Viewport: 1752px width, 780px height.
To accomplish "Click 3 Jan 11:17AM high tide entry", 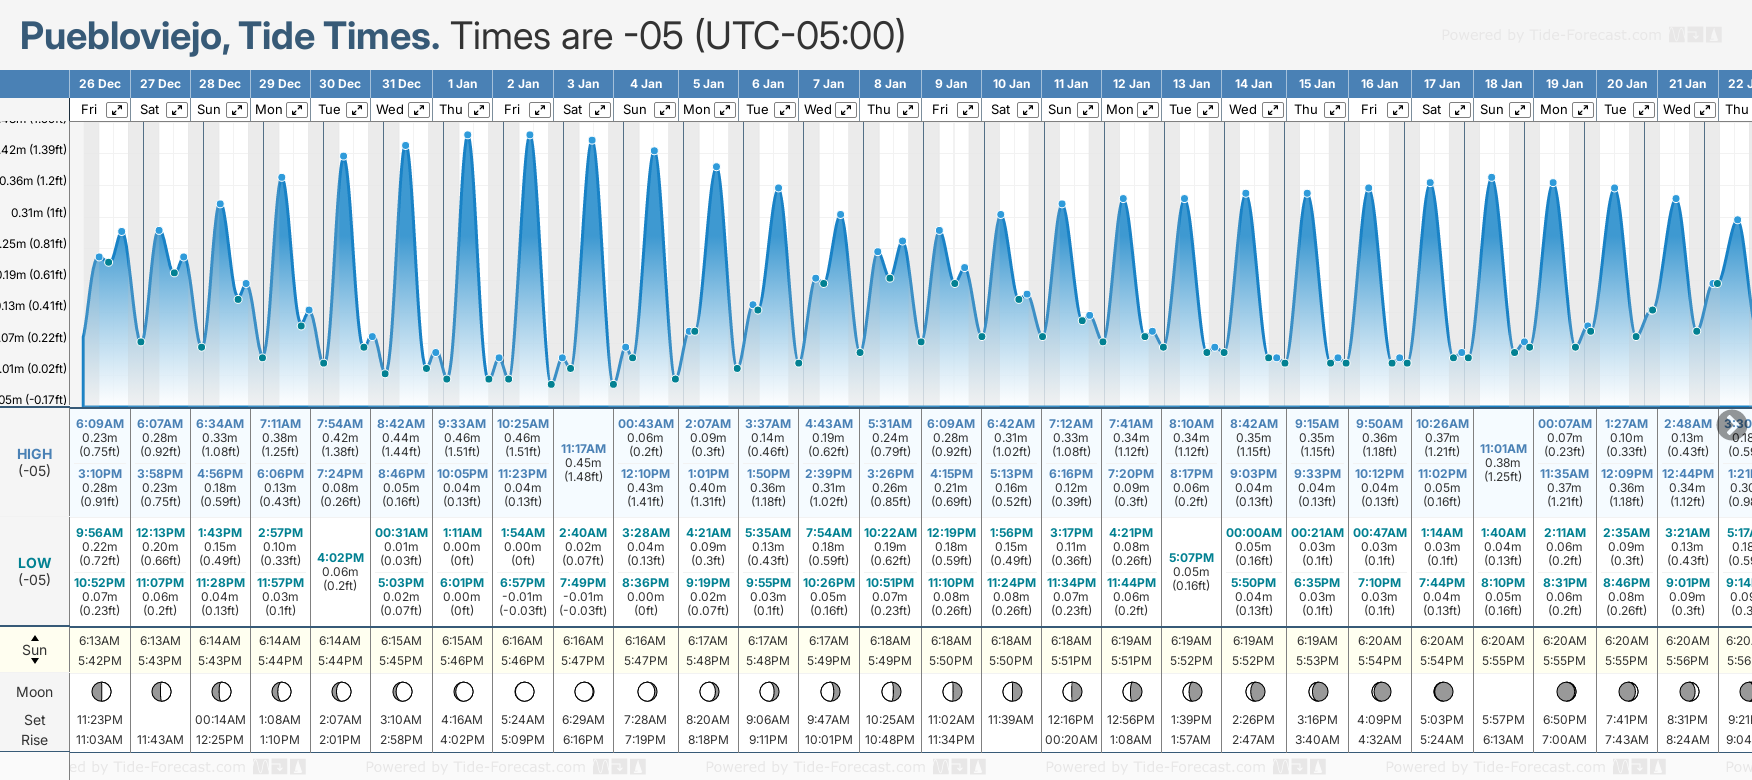I will point(583,462).
